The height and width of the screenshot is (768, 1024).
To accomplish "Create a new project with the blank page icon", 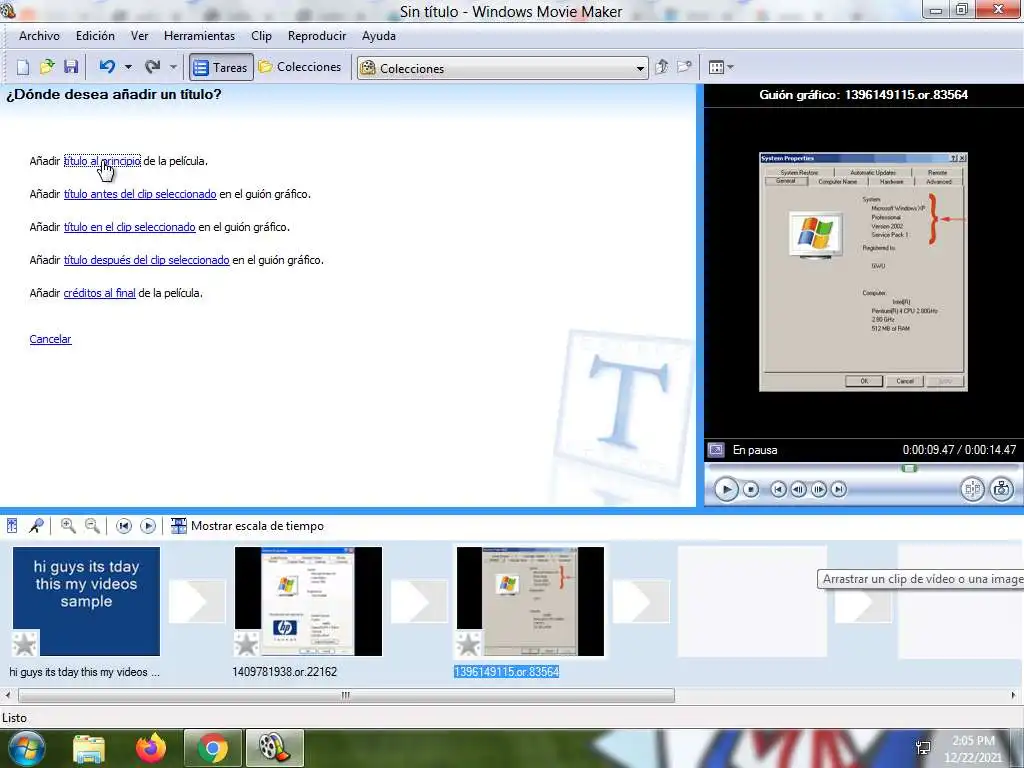I will (x=23, y=67).
